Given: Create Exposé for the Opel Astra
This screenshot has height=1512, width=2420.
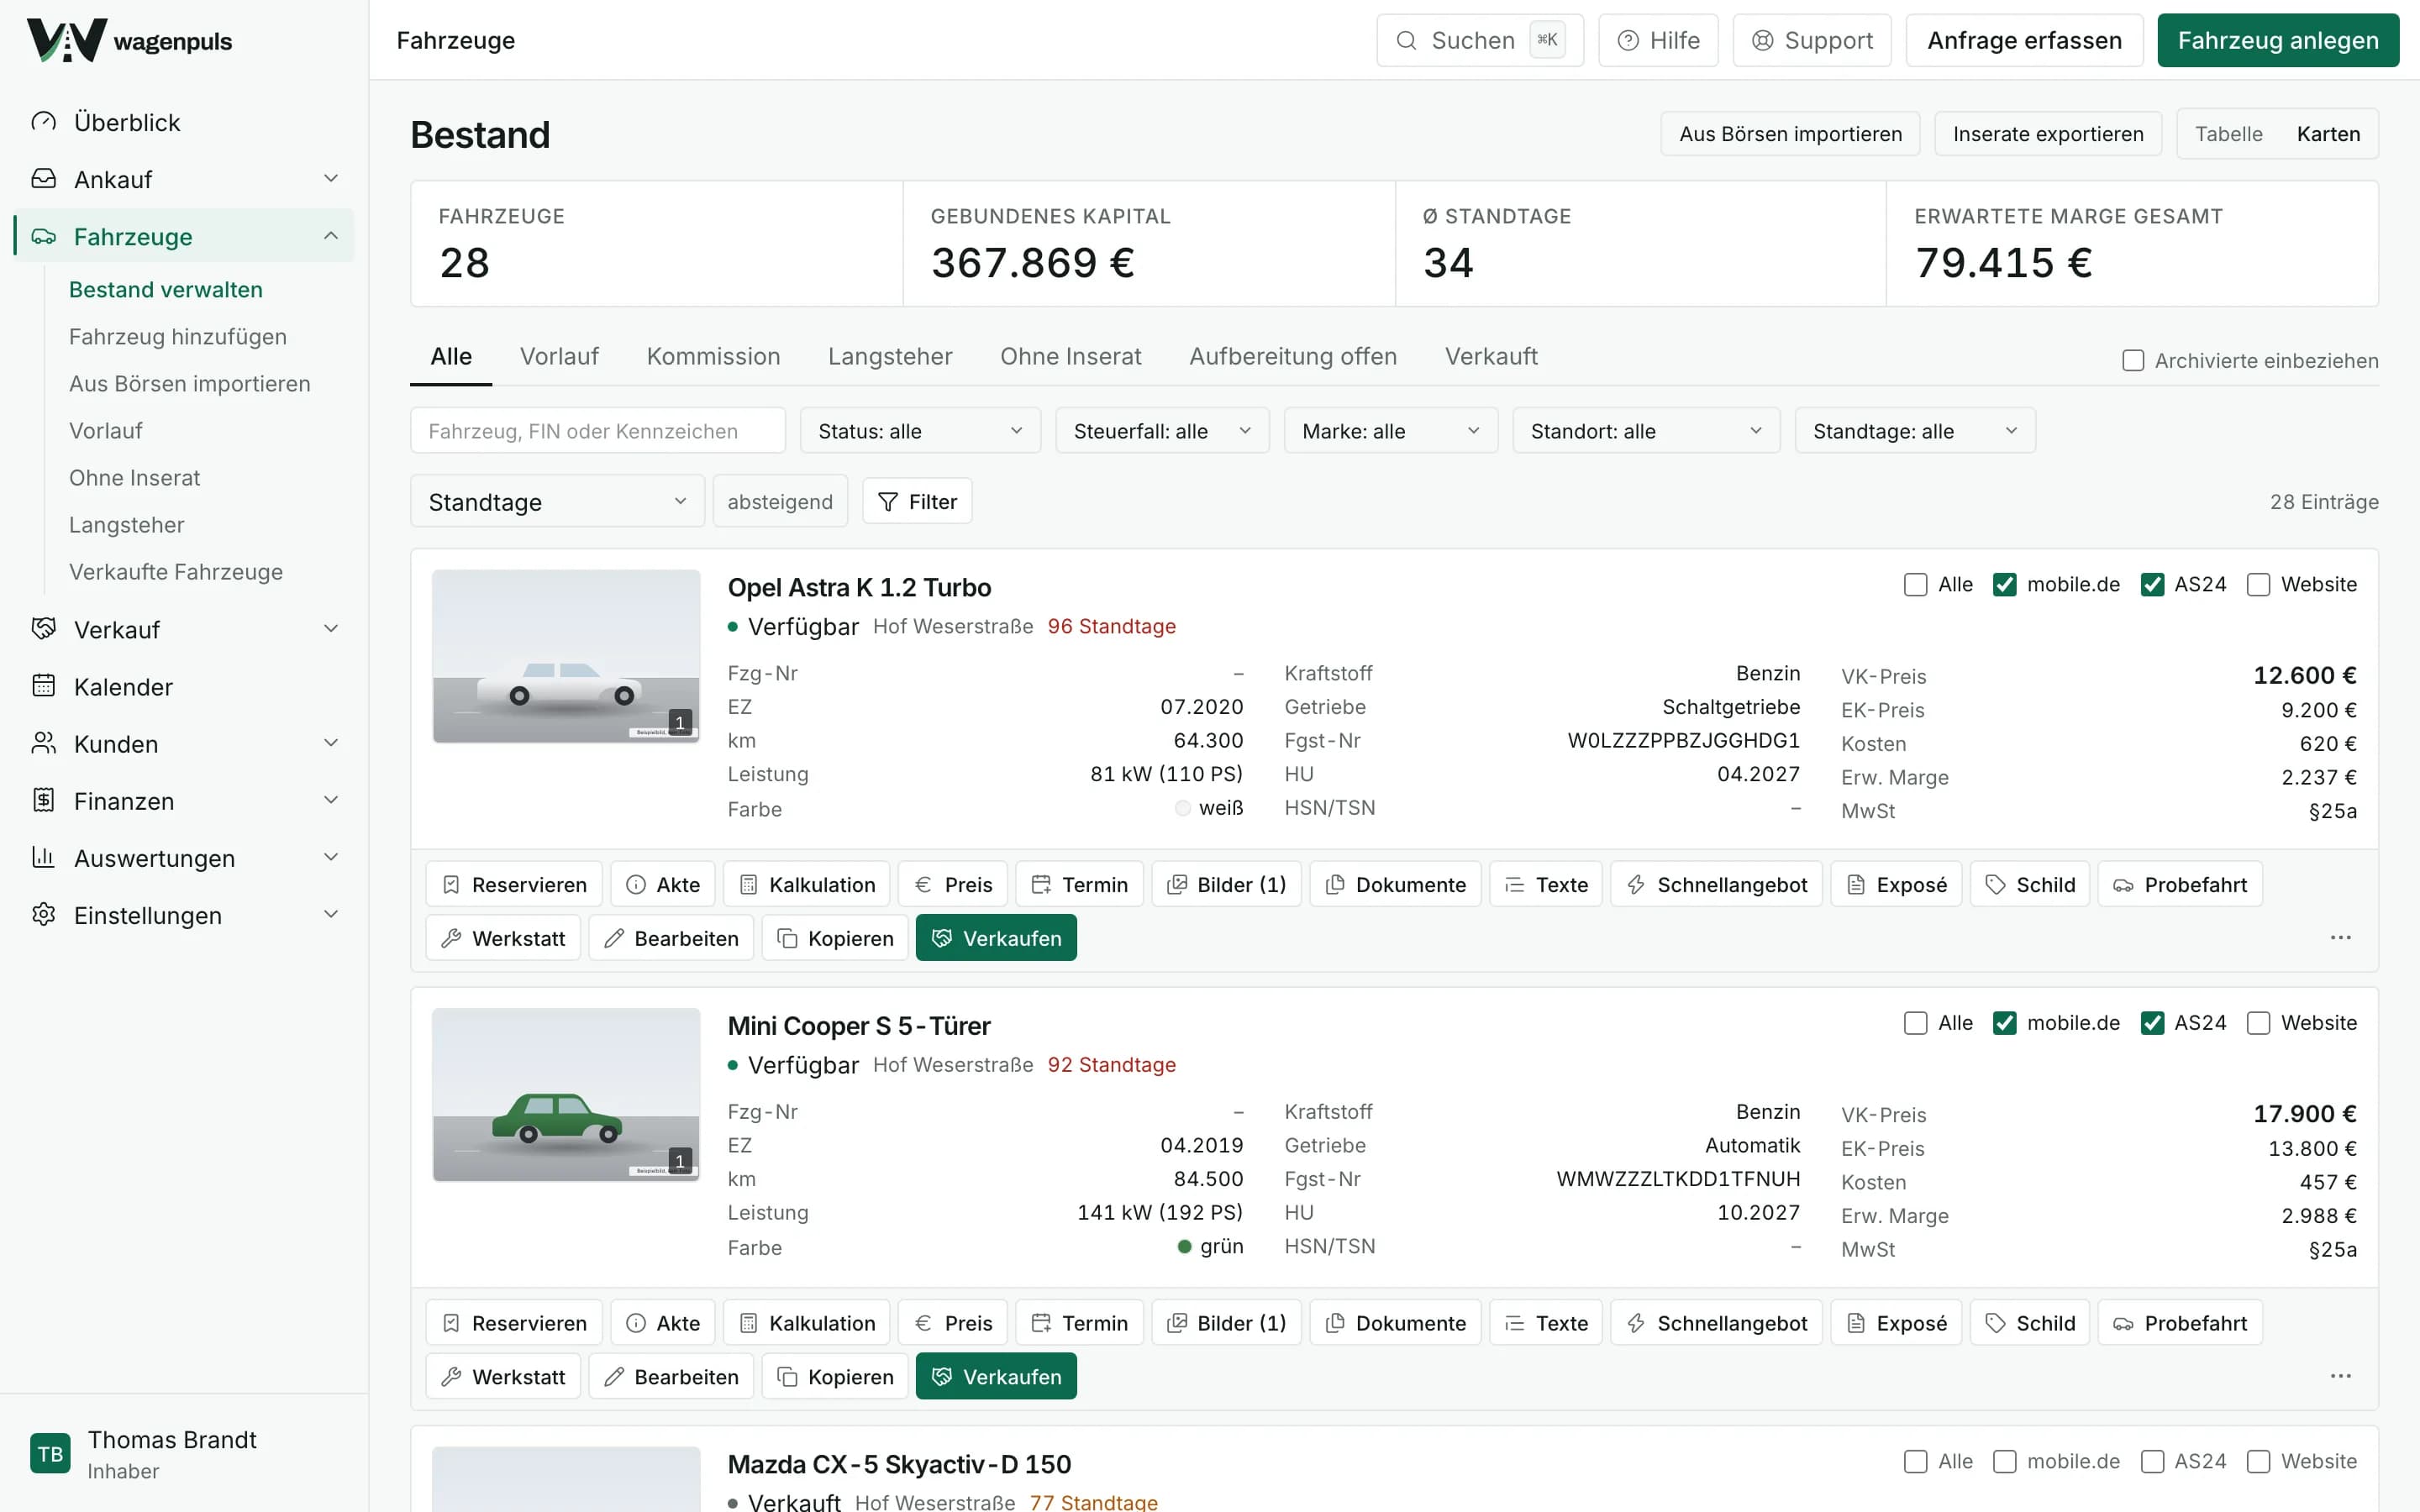Looking at the screenshot, I should tap(1896, 884).
